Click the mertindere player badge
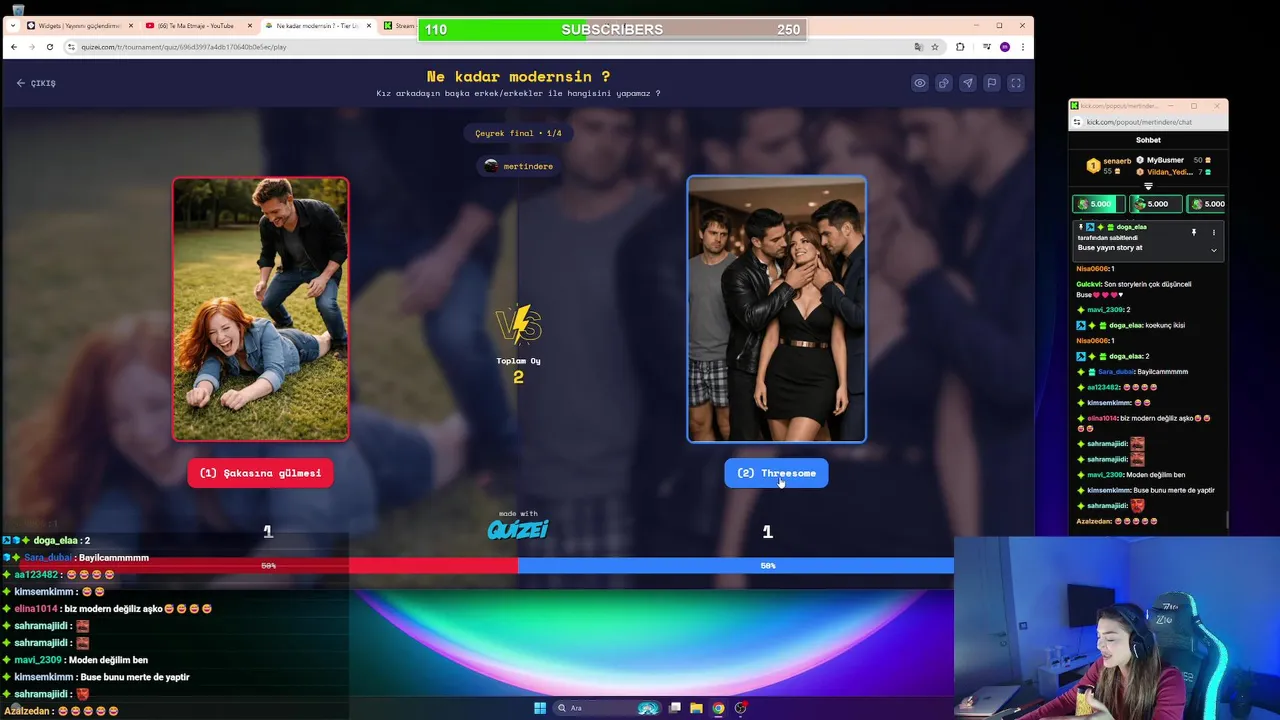 pos(518,166)
